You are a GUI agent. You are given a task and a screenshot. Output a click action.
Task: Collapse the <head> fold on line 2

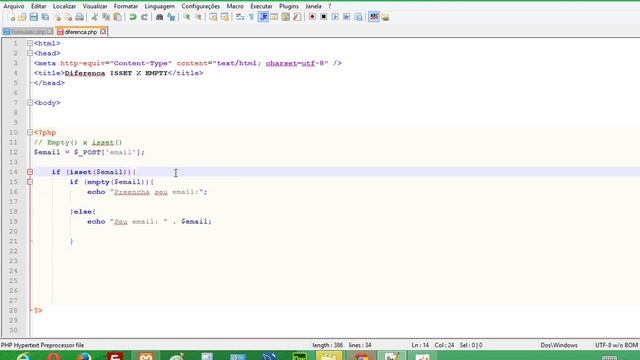(30, 53)
